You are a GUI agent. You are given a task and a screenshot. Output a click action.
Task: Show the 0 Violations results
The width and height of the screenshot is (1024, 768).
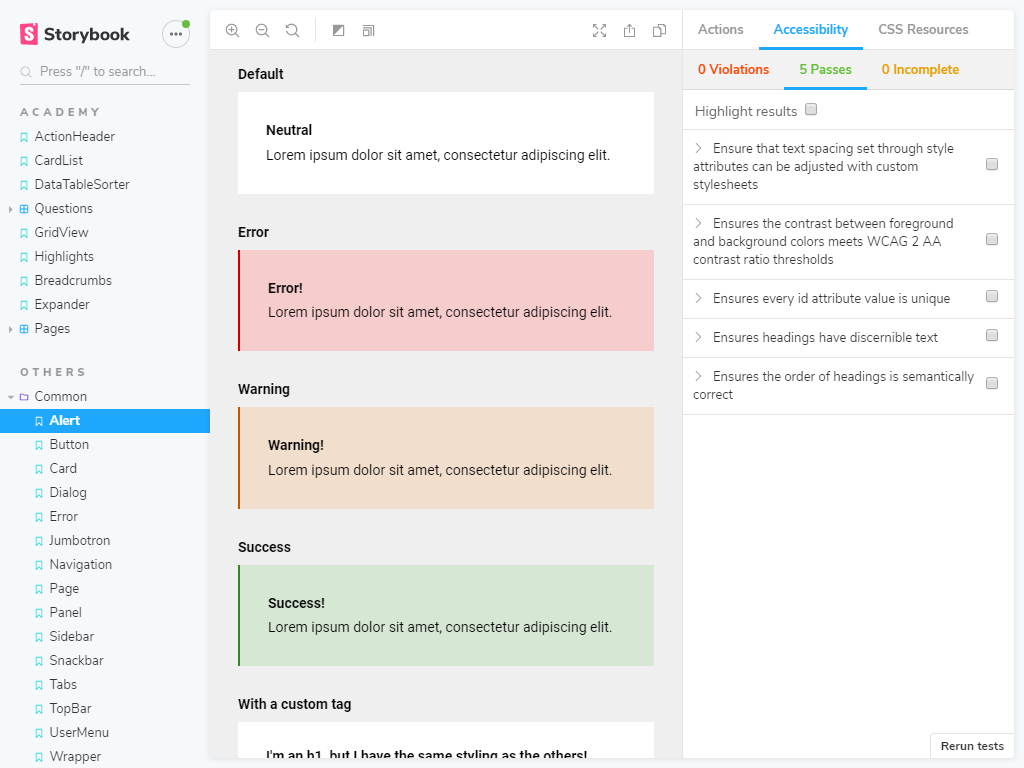click(x=733, y=70)
